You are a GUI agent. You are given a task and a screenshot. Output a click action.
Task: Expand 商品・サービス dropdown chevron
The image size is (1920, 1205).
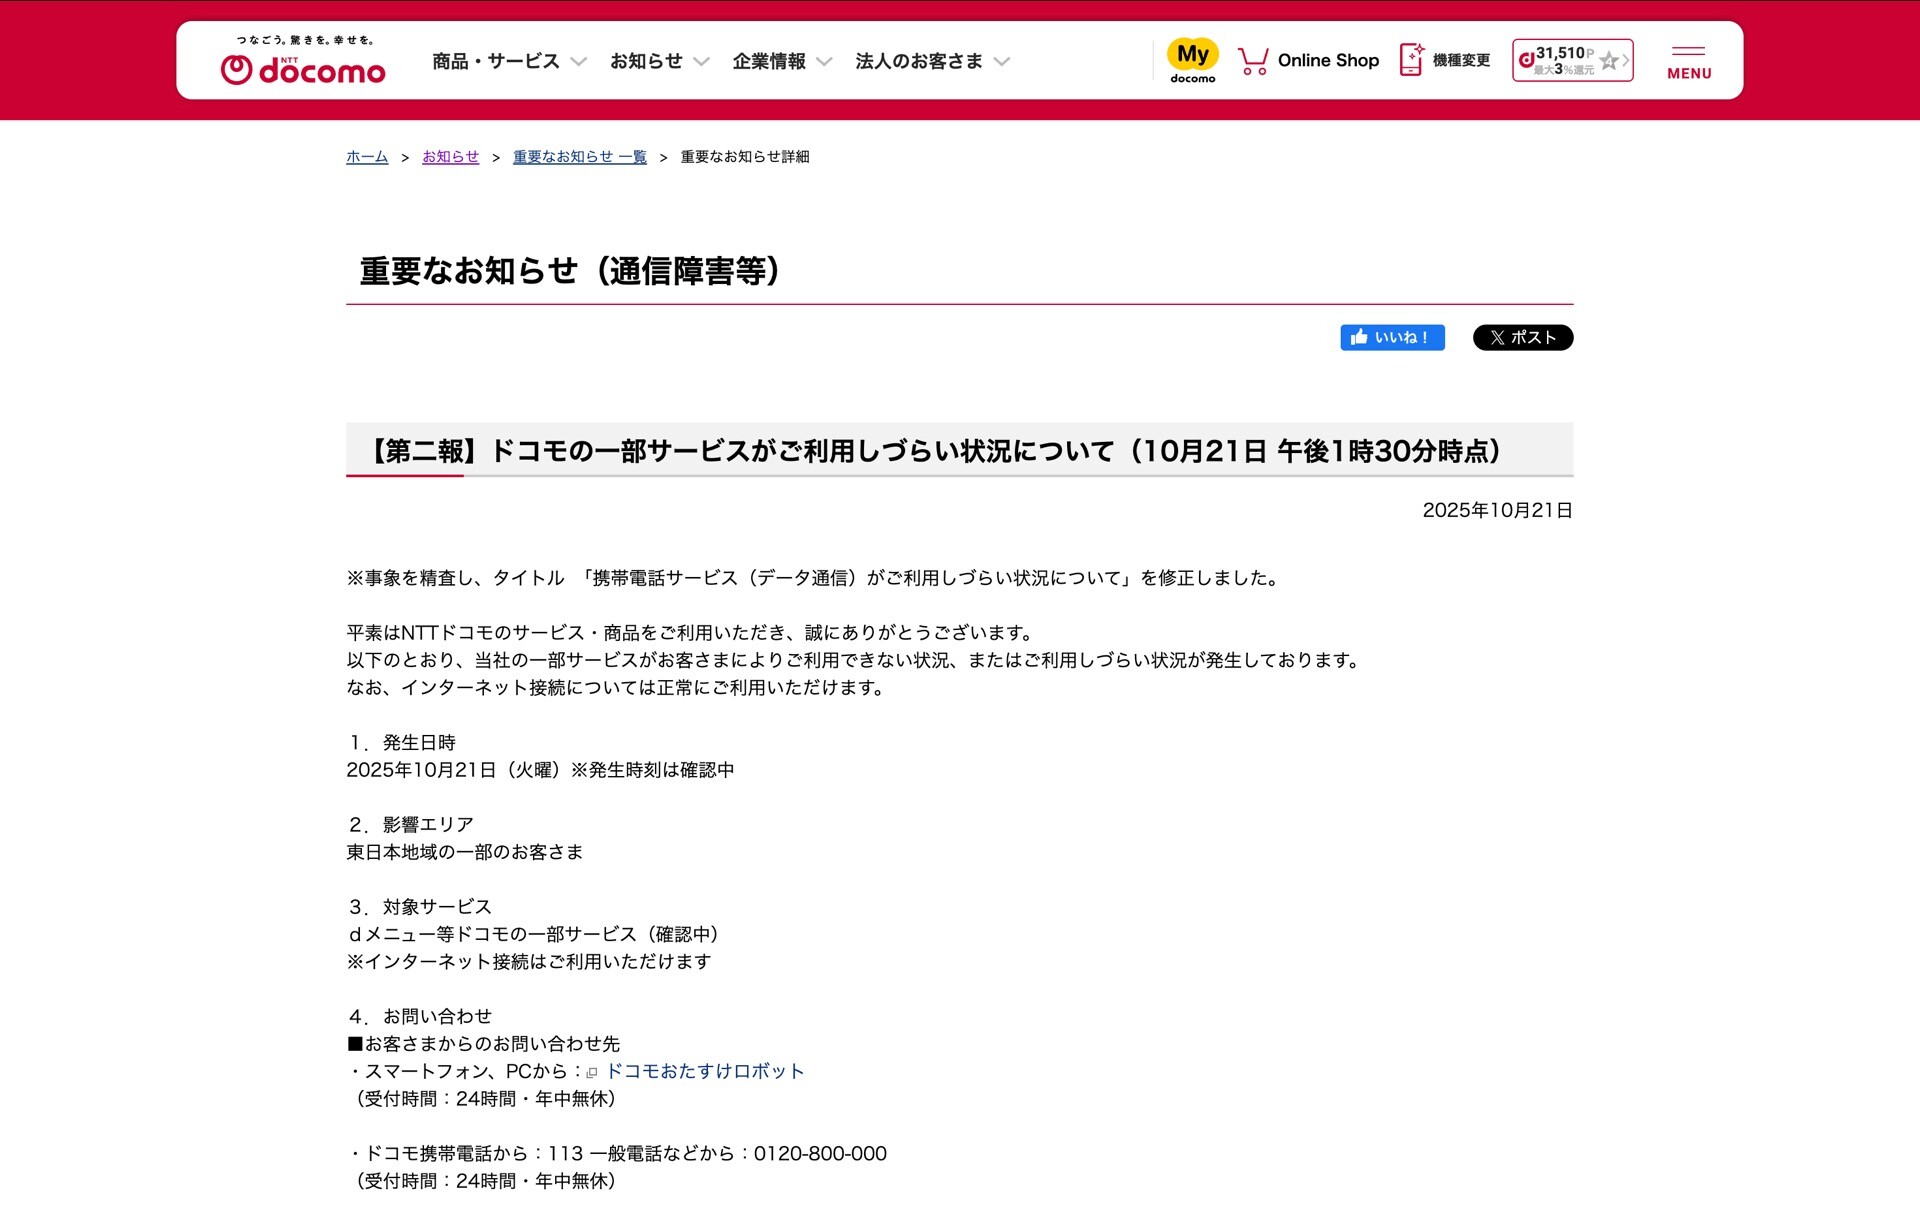tap(578, 62)
